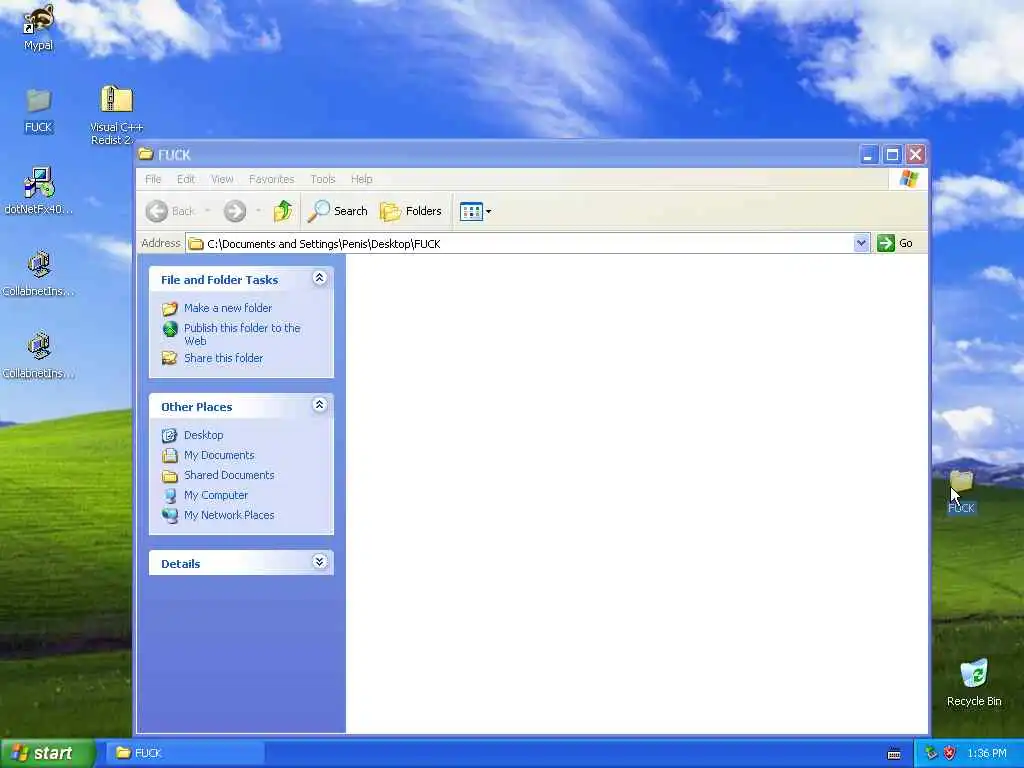
Task: Click the red security shield tray icon
Action: tap(950, 753)
